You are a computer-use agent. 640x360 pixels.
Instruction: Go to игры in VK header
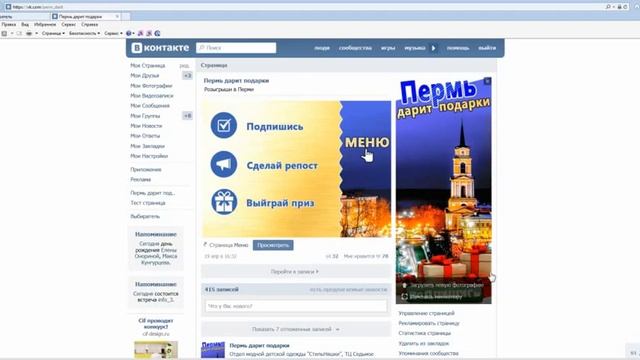point(388,48)
